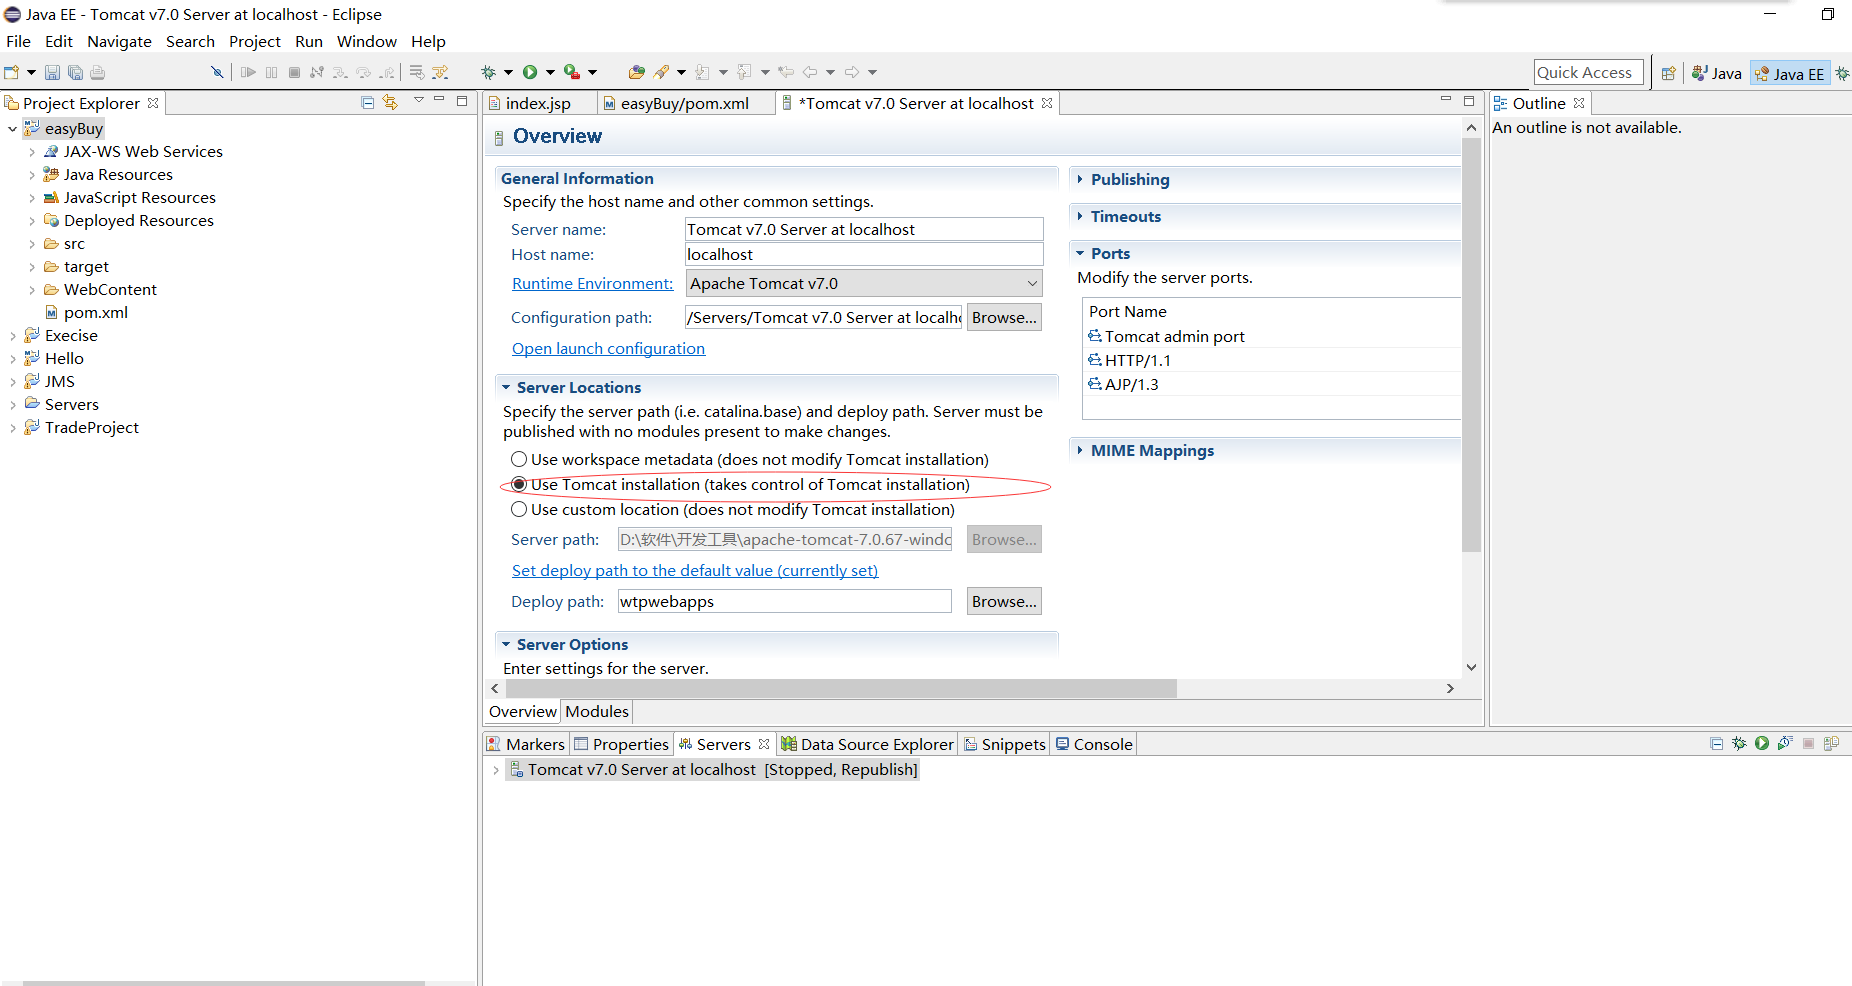The height and width of the screenshot is (986, 1852).
Task: Close the Tomcat v7.0 Server editor tab
Action: 1047,103
